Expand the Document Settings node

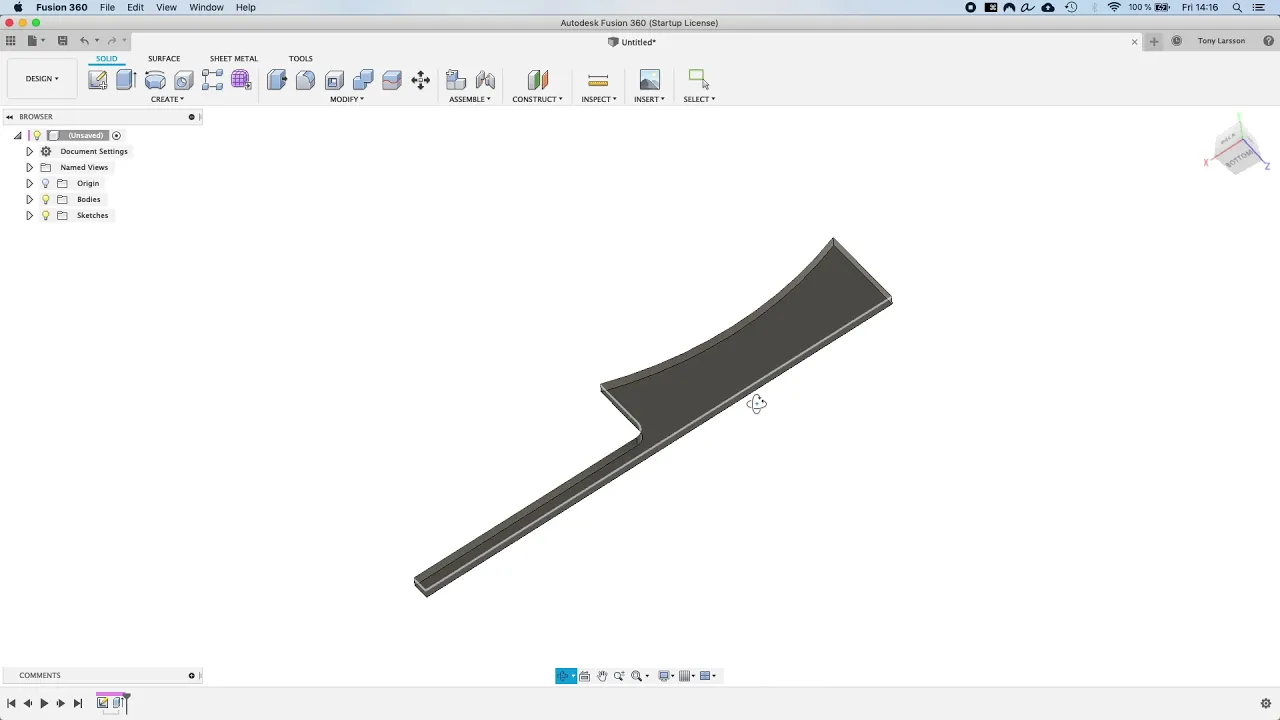point(29,151)
